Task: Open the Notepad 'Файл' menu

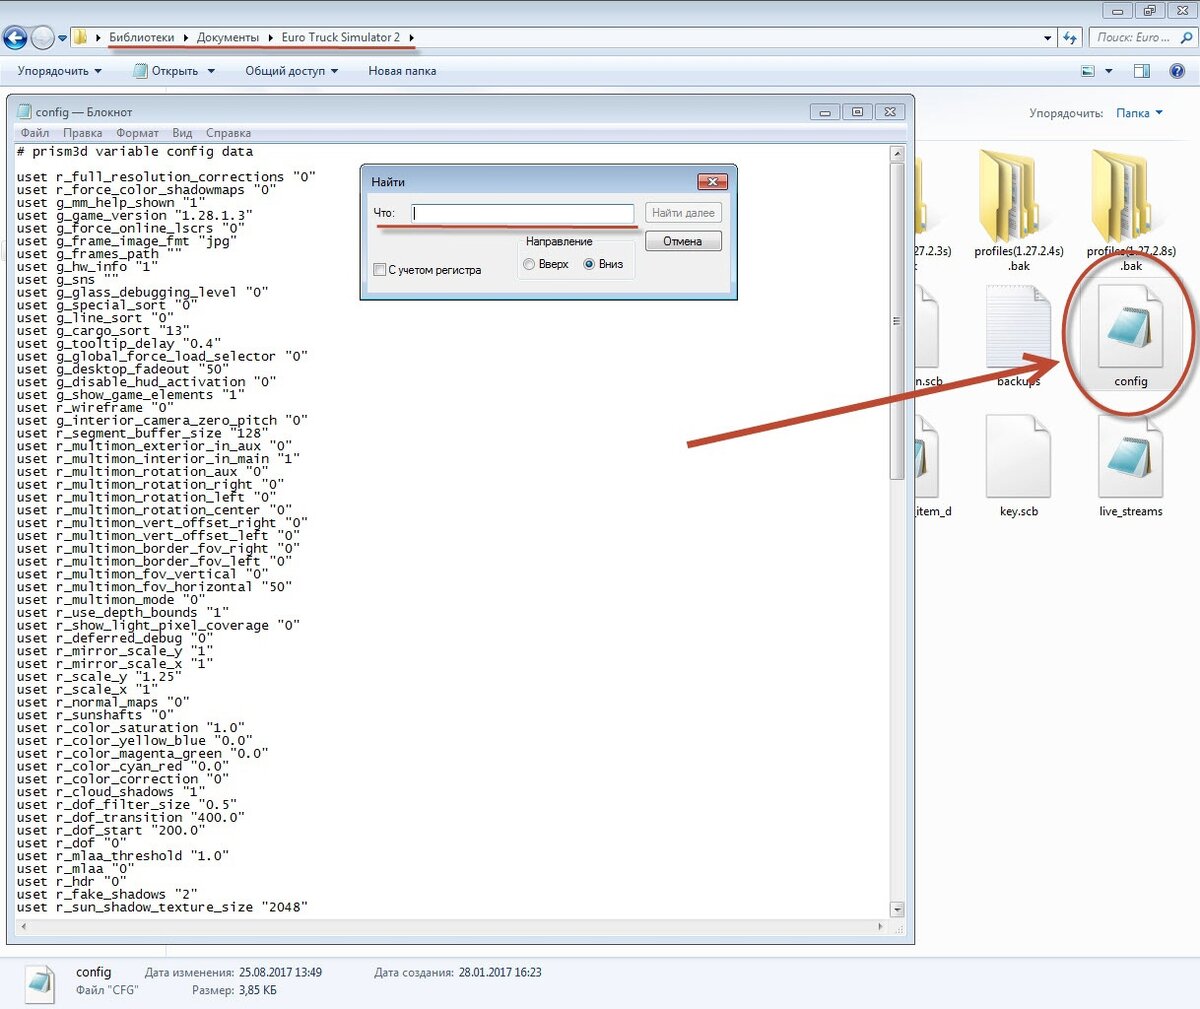Action: pos(35,133)
